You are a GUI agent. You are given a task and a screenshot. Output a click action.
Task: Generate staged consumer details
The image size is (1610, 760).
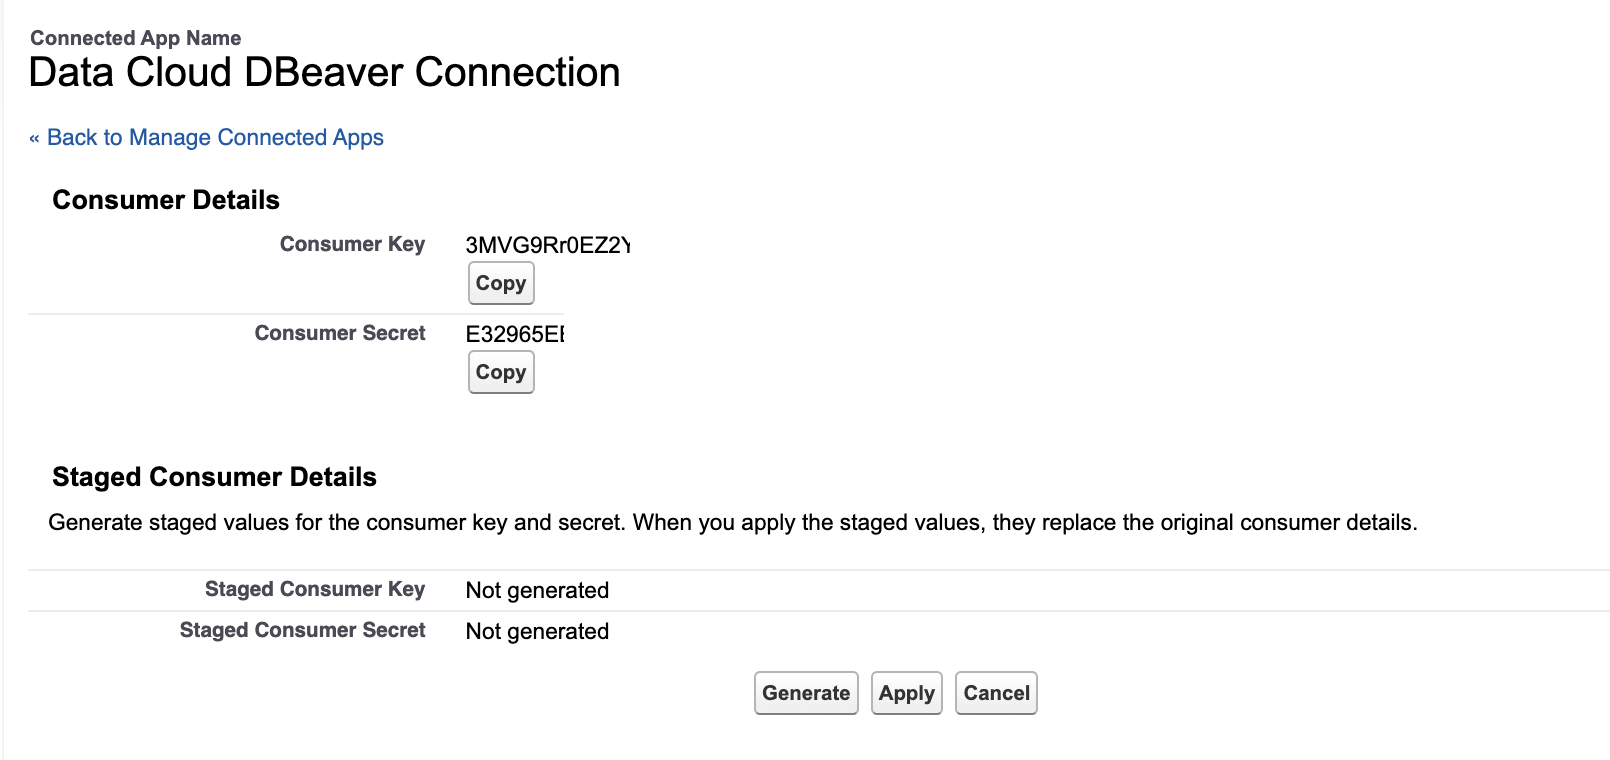click(x=806, y=693)
